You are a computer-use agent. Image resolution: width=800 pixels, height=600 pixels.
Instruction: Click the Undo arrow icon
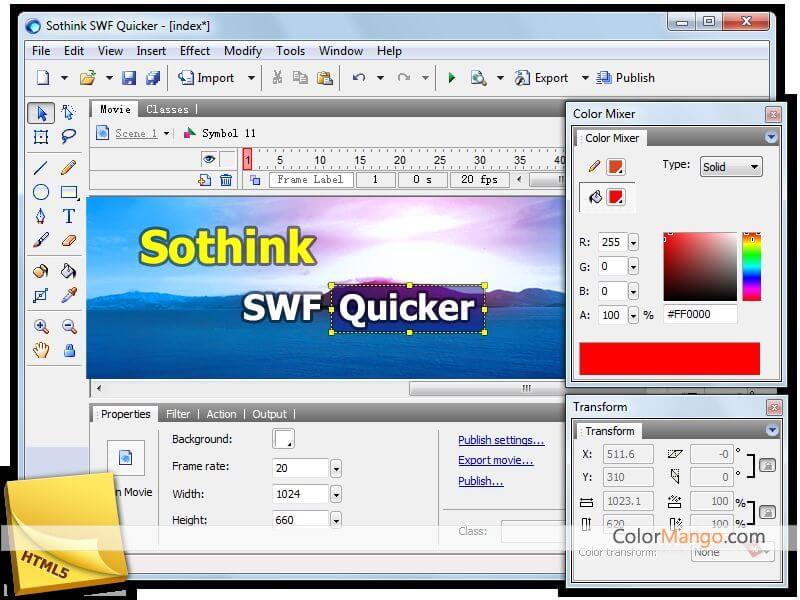359,78
